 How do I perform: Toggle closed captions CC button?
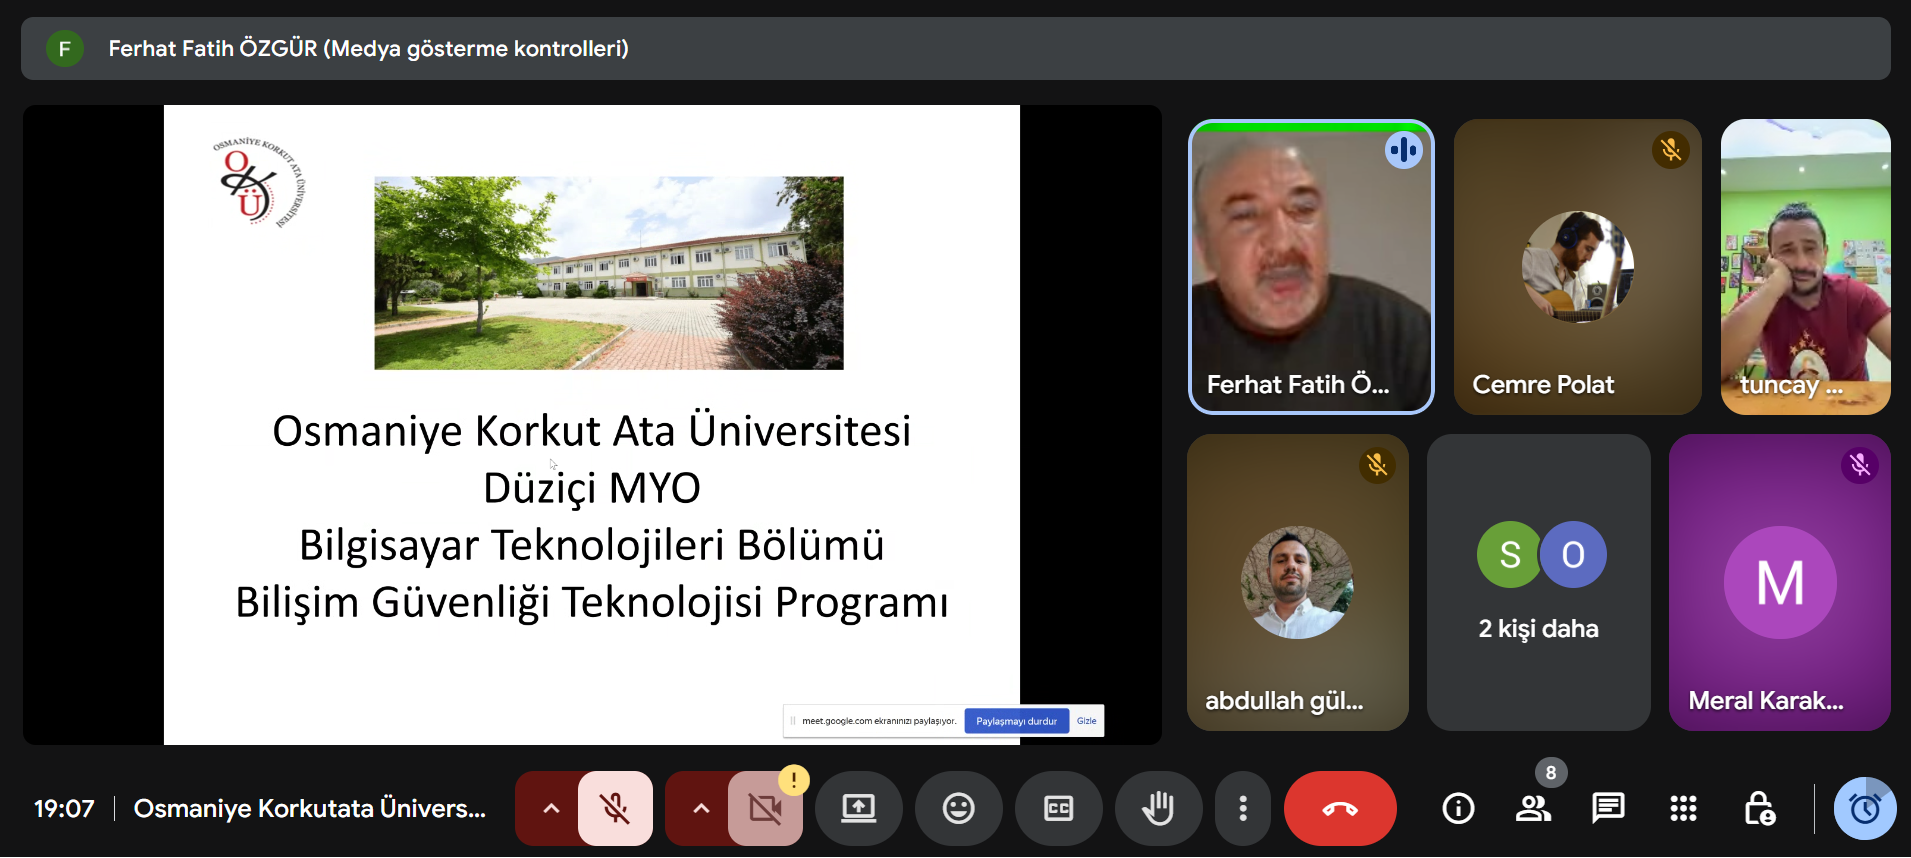[x=1058, y=808]
